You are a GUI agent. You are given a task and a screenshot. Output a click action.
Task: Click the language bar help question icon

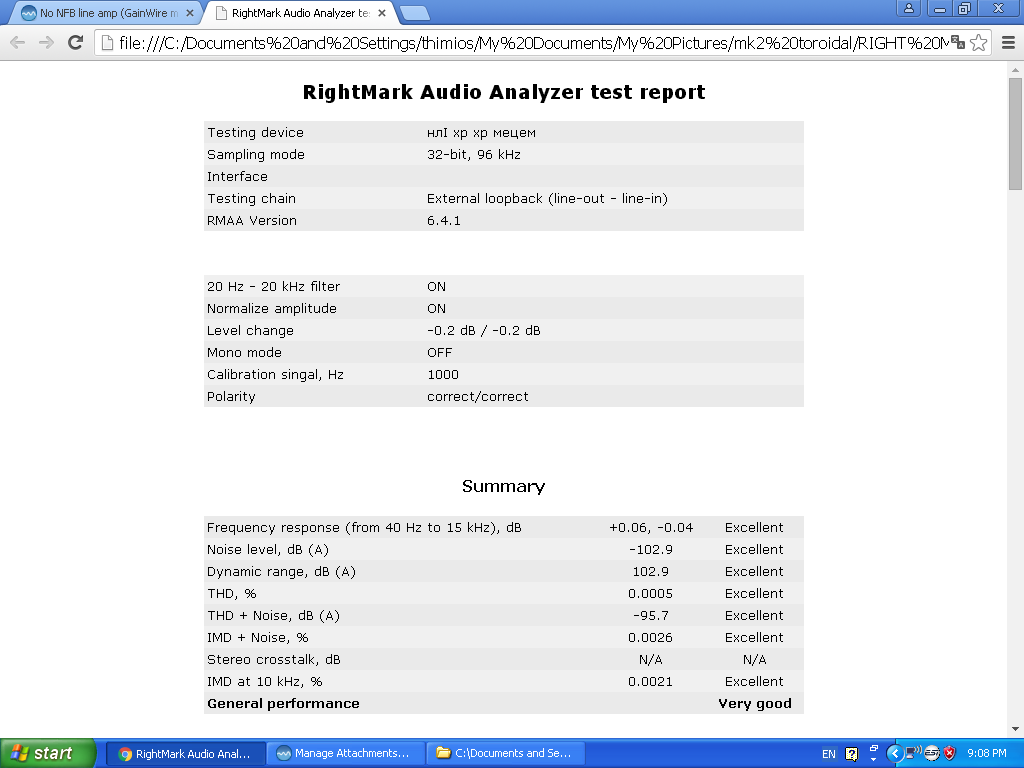click(852, 754)
